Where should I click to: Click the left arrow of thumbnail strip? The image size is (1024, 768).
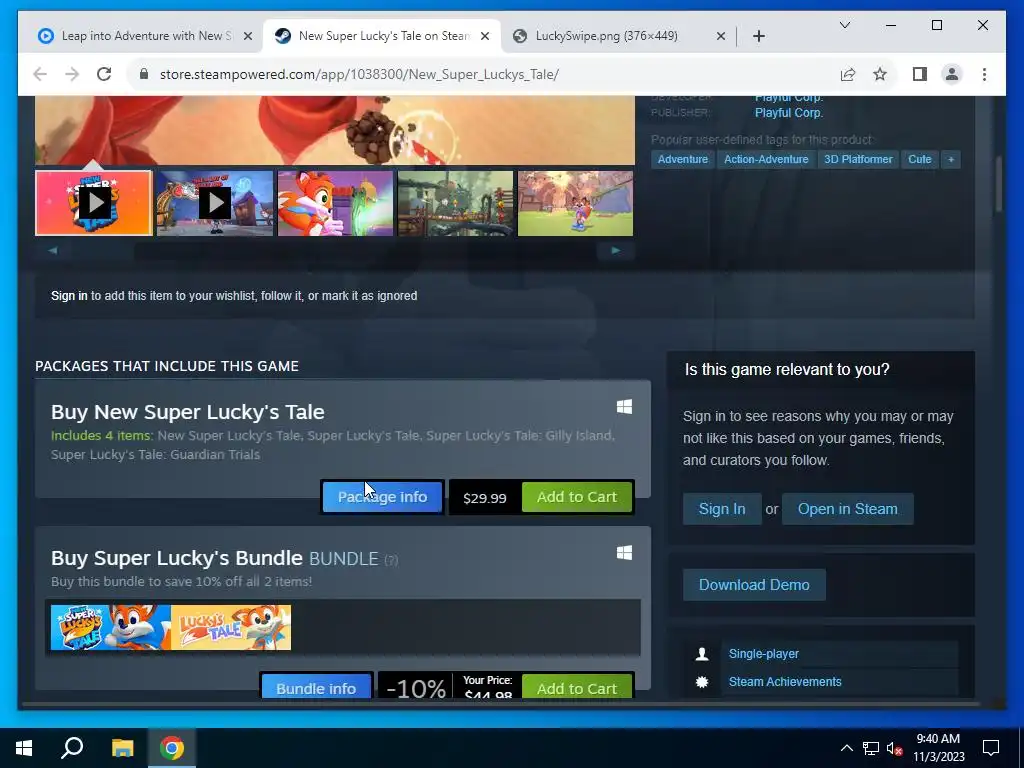pyautogui.click(x=53, y=250)
